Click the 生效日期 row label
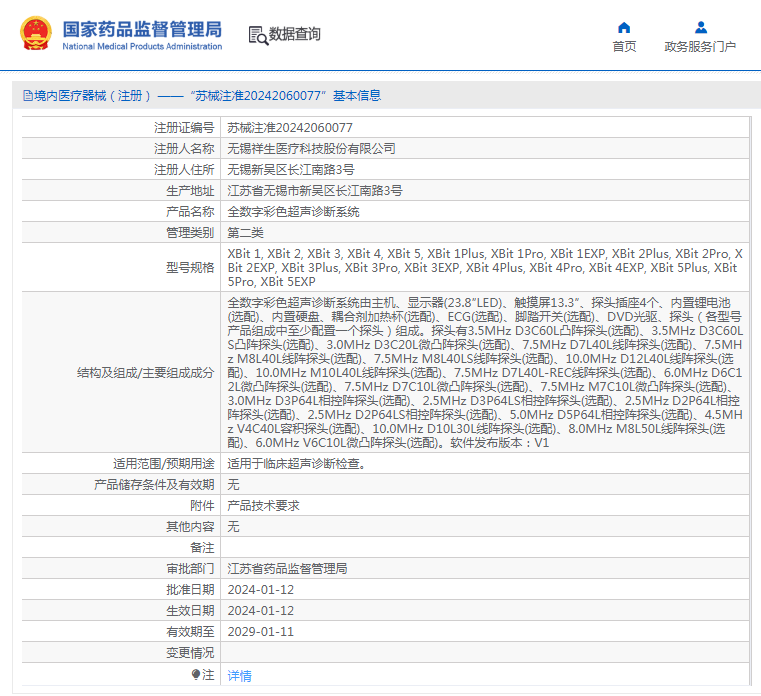The width and height of the screenshot is (761, 696). click(x=190, y=610)
